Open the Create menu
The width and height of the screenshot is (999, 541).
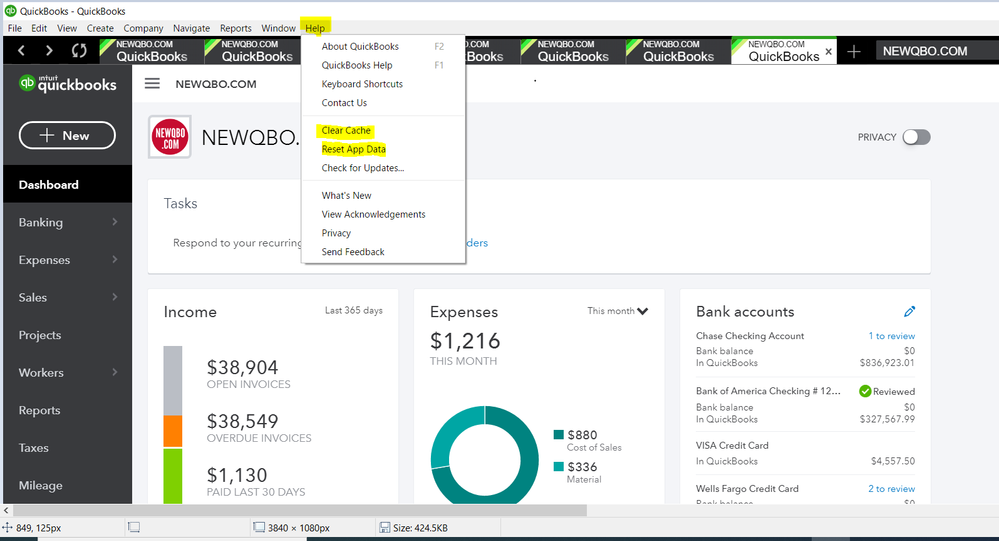[x=100, y=28]
